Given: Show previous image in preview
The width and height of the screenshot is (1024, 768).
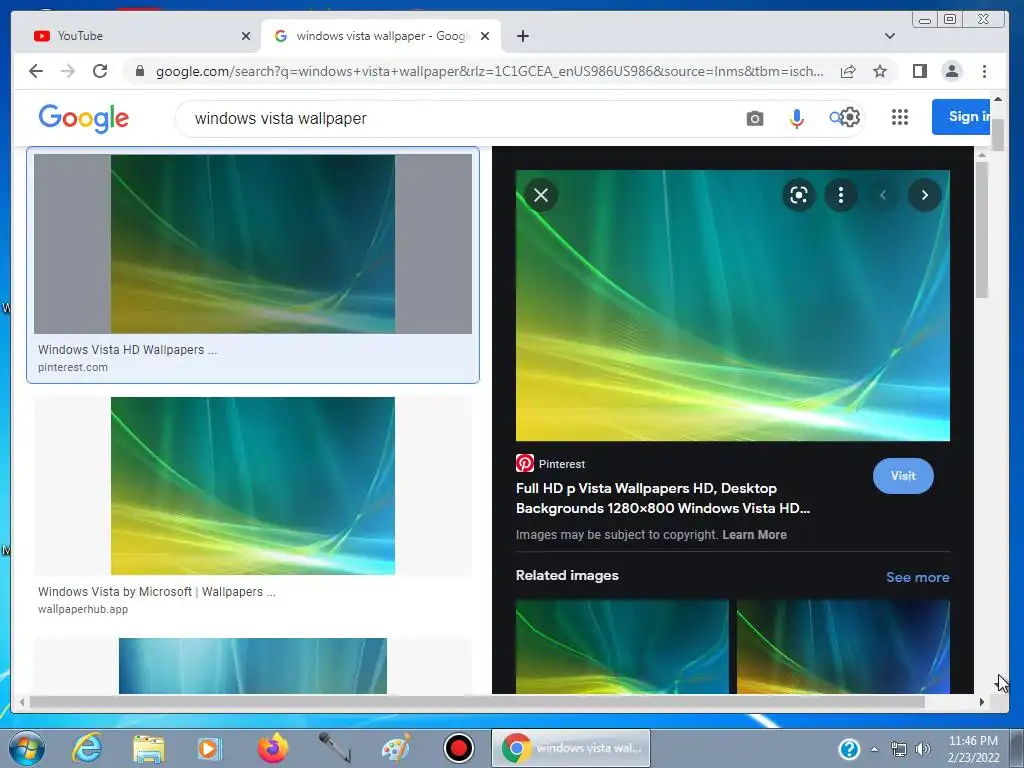Looking at the screenshot, I should click(883, 195).
